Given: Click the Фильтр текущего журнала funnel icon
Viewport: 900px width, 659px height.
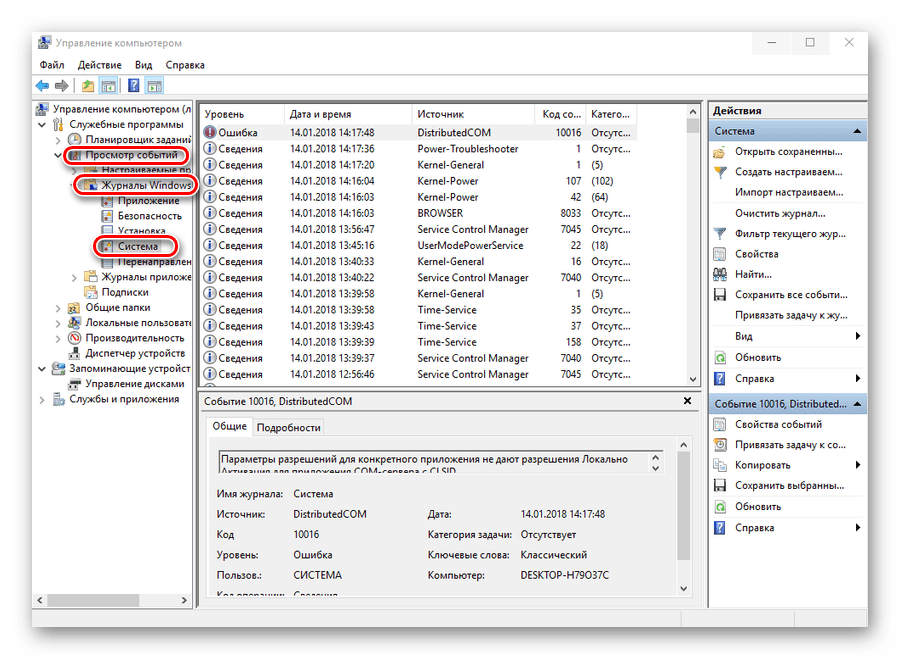Looking at the screenshot, I should (x=720, y=233).
